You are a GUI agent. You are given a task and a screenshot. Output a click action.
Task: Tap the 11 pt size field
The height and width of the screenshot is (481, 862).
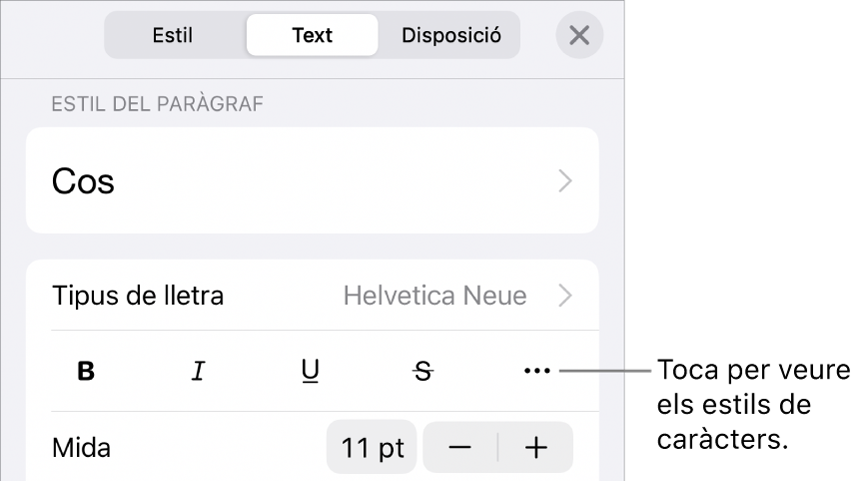point(372,447)
